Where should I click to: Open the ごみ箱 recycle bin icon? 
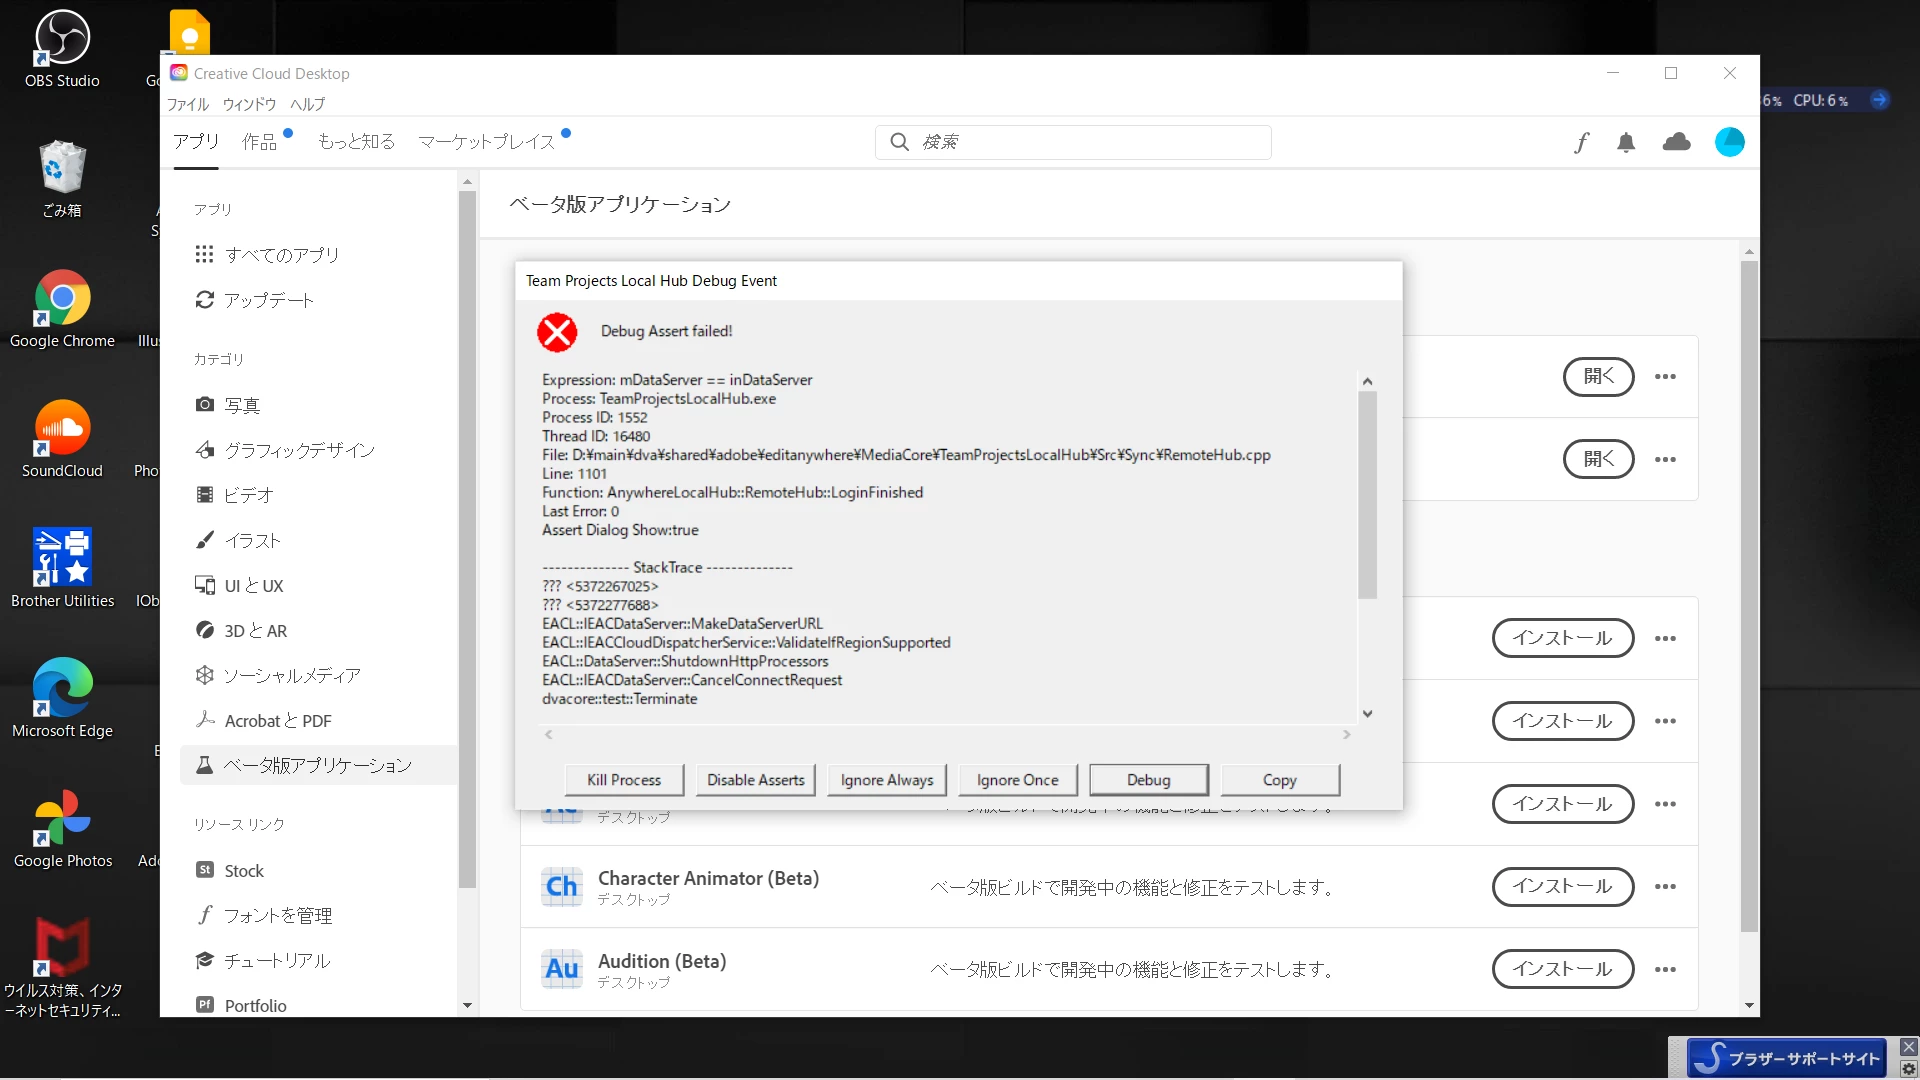tap(62, 180)
